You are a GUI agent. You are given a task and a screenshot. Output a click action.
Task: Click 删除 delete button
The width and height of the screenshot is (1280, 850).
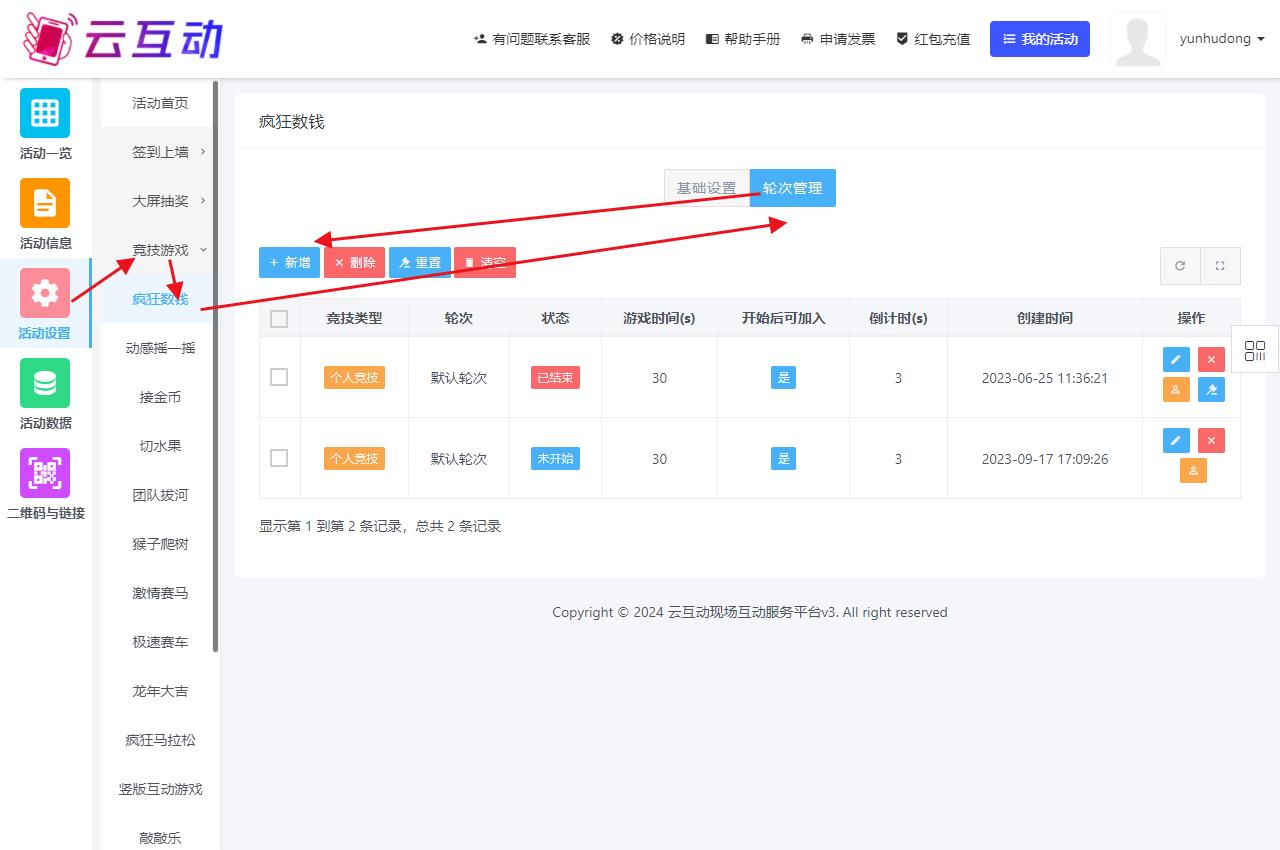(x=355, y=263)
